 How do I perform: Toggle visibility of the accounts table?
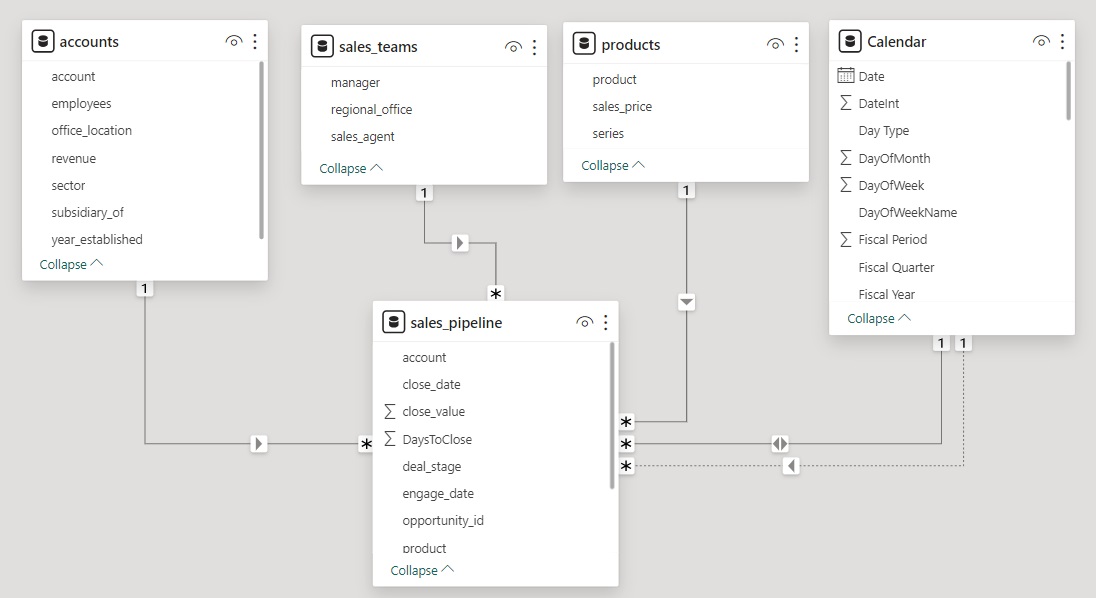[233, 41]
